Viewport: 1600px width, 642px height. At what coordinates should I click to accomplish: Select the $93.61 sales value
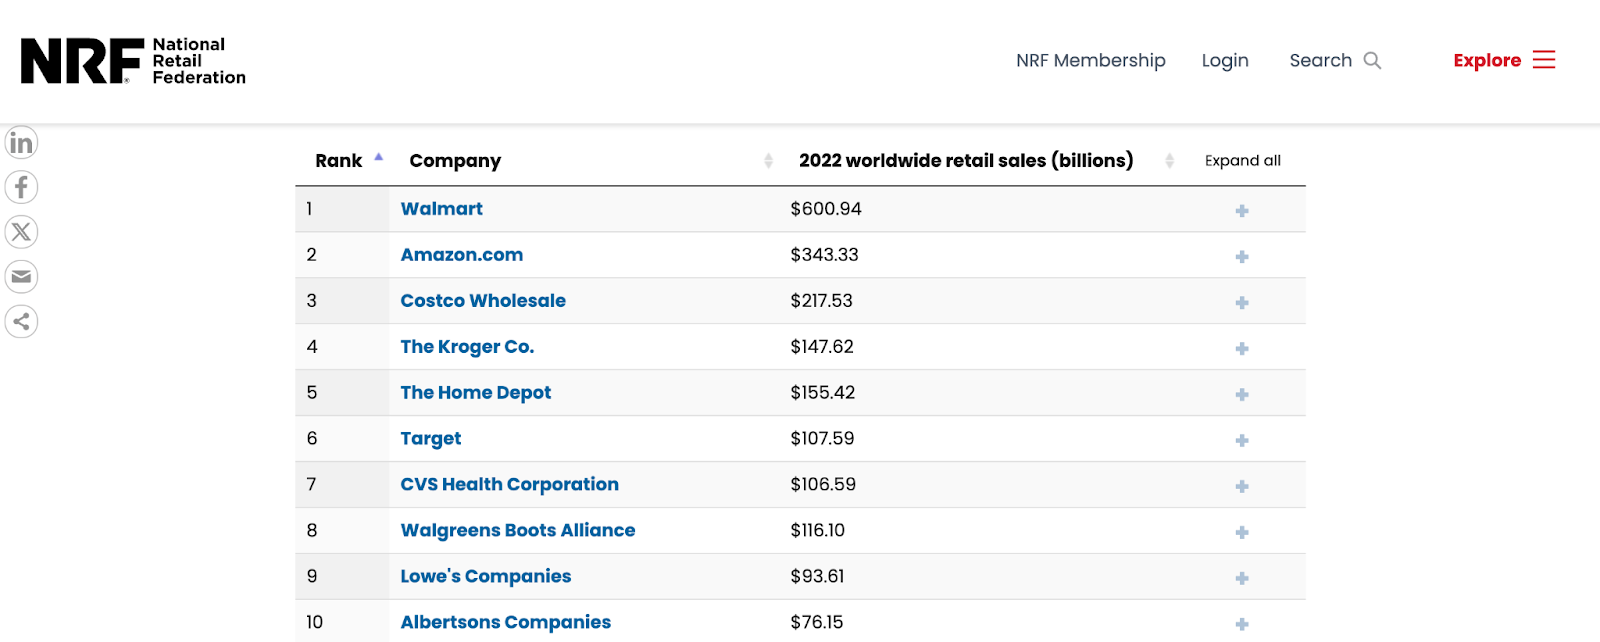[x=818, y=577]
